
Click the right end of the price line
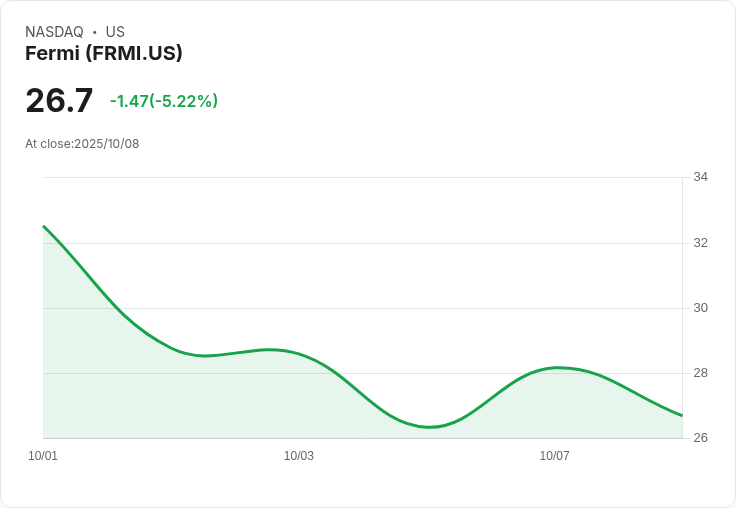point(681,415)
